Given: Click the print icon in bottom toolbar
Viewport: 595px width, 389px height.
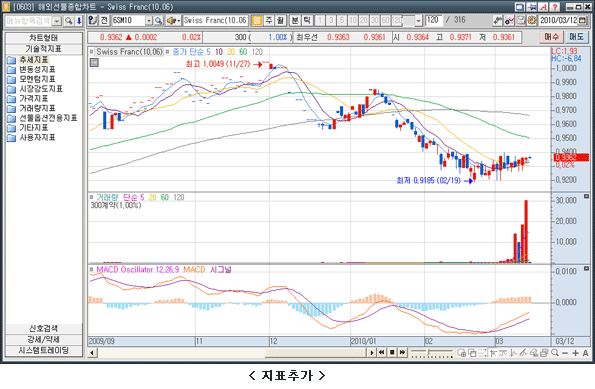Looking at the screenshot, I should point(544,353).
